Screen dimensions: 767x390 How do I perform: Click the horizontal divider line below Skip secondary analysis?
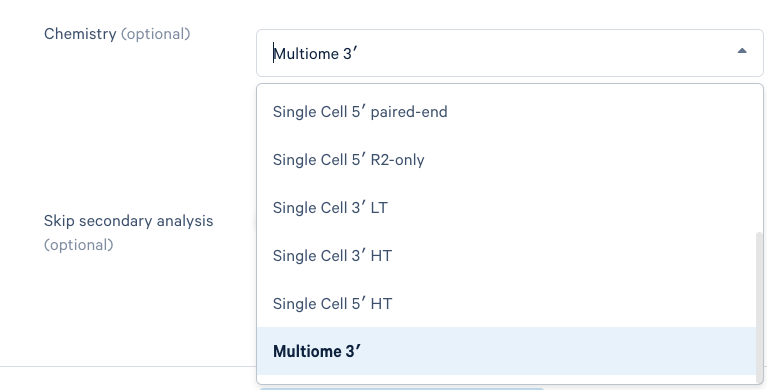click(128, 366)
